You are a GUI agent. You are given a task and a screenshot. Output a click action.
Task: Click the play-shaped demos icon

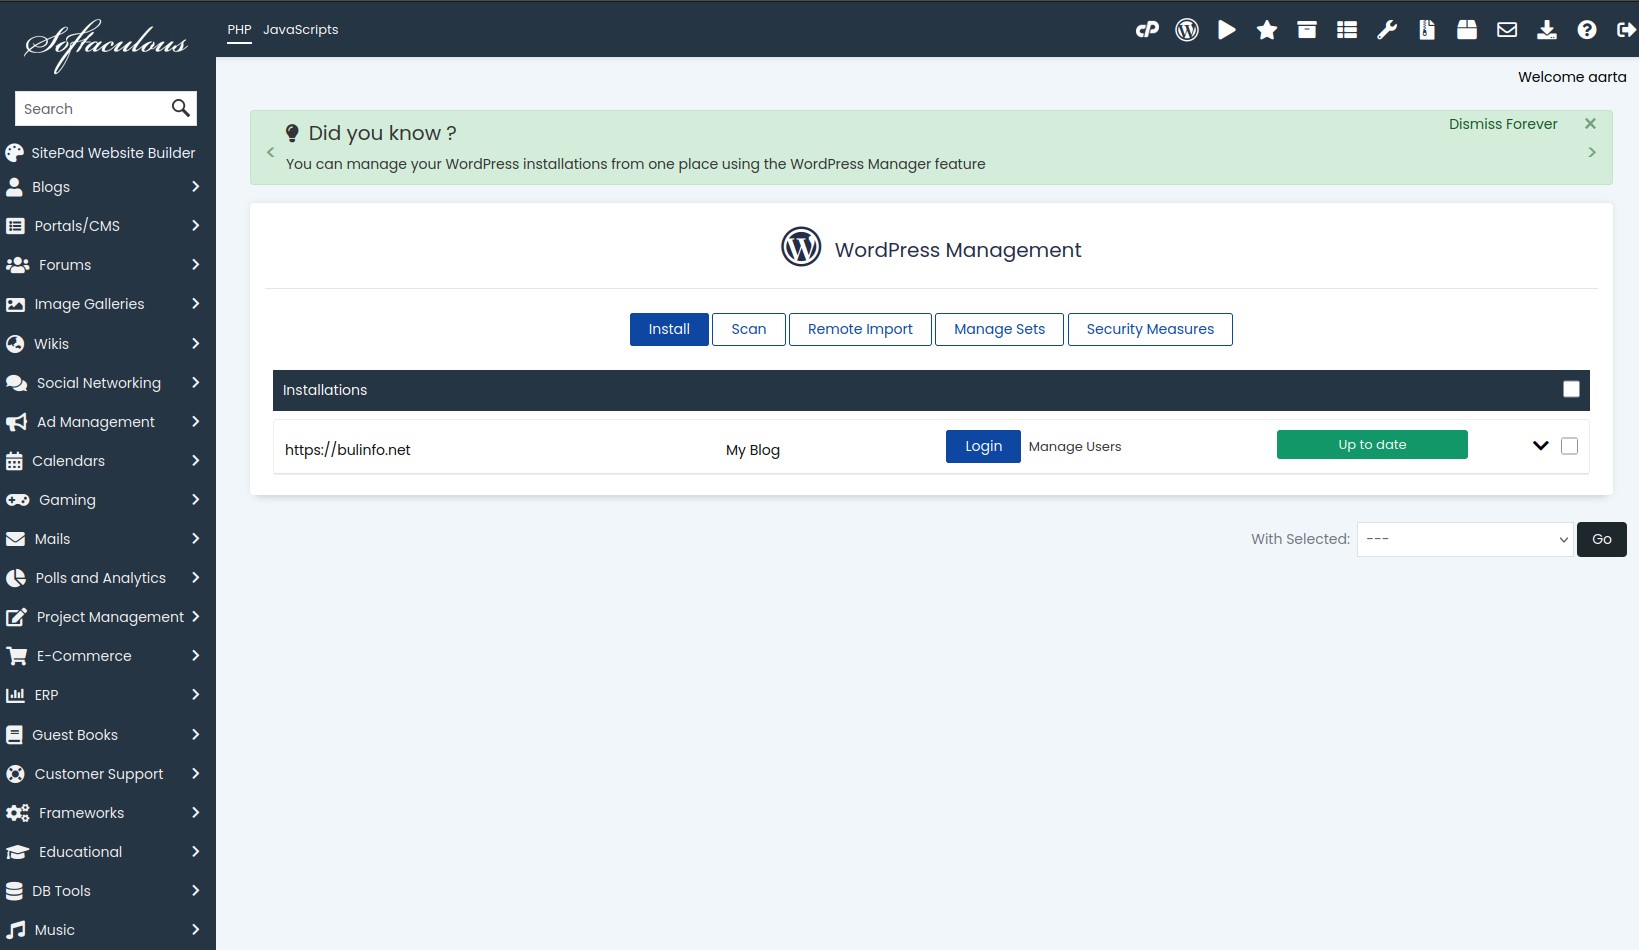[1227, 30]
